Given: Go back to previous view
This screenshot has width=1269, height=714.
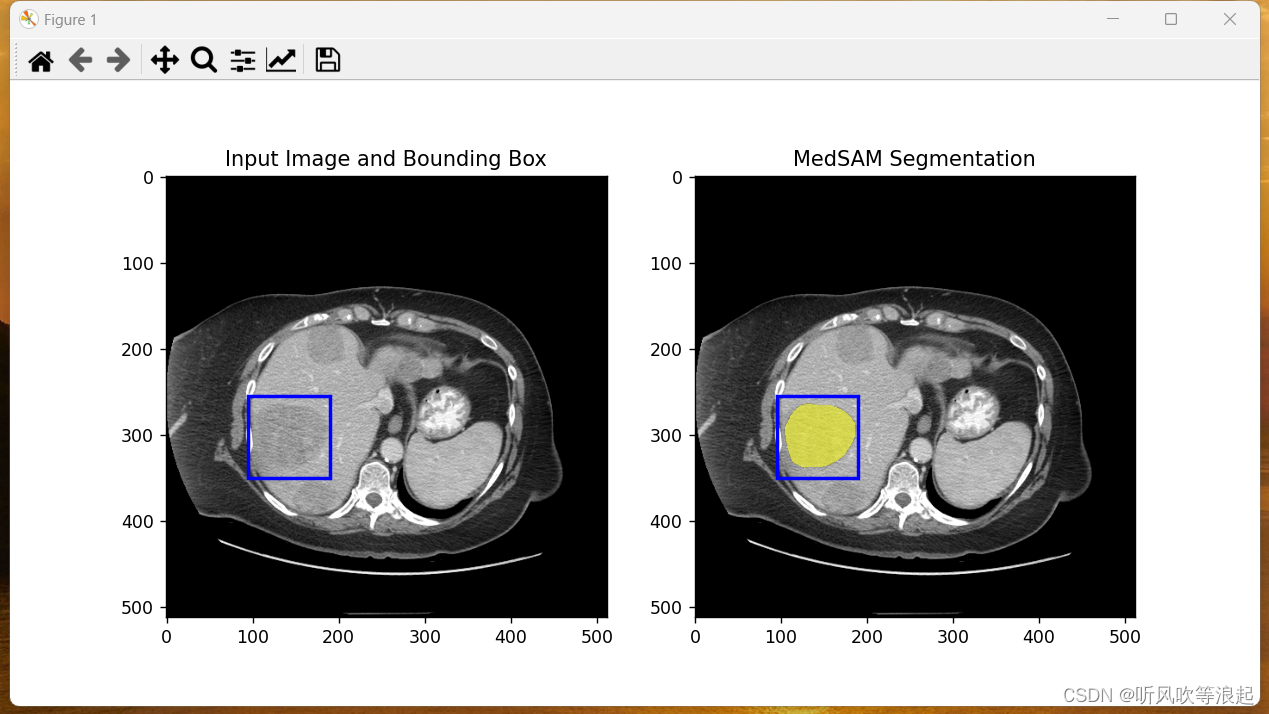Looking at the screenshot, I should click(80, 61).
